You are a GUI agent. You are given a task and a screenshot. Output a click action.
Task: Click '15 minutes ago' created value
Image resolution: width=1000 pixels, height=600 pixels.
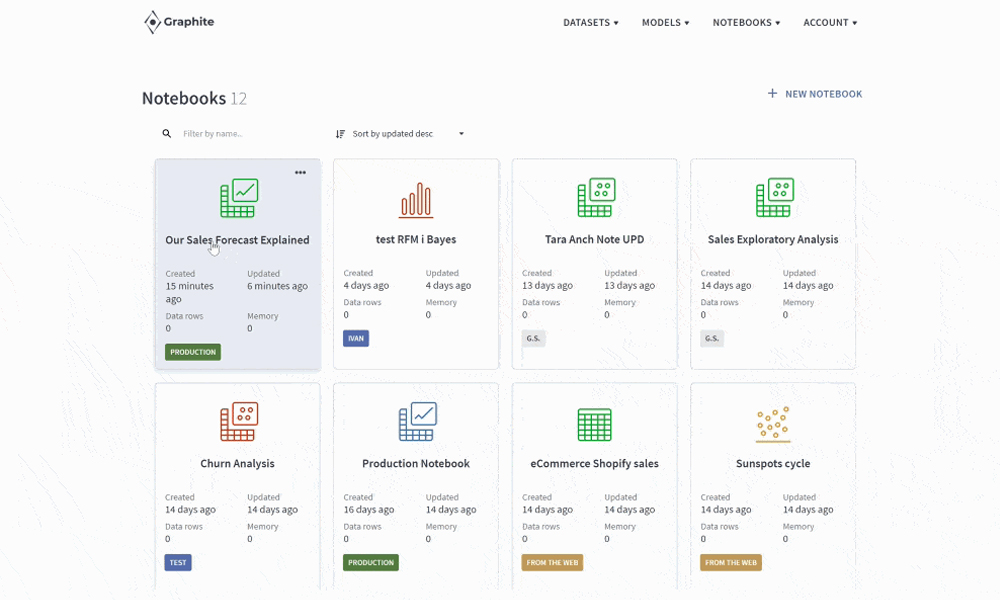189,292
